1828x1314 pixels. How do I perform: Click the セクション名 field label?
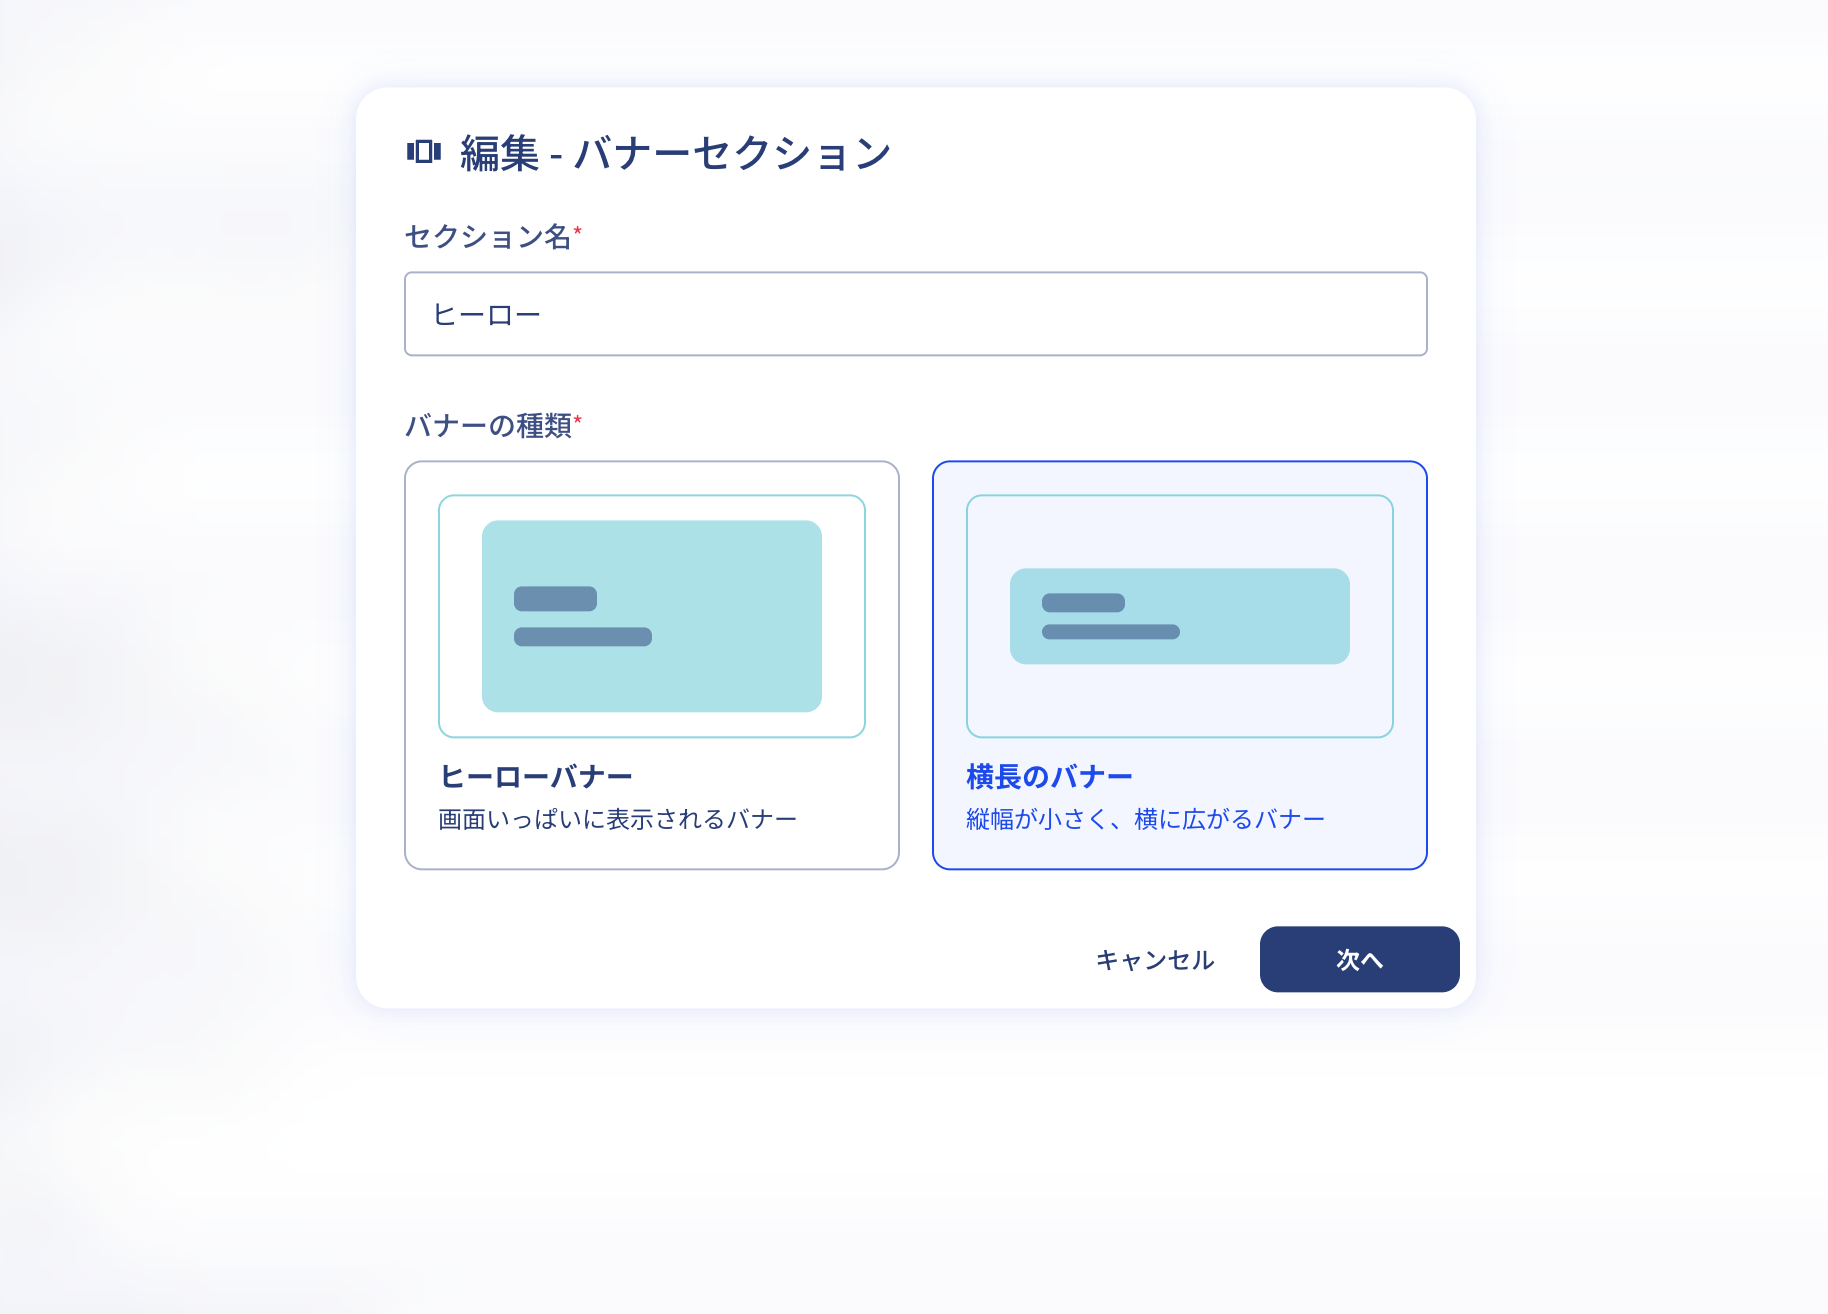click(x=487, y=237)
